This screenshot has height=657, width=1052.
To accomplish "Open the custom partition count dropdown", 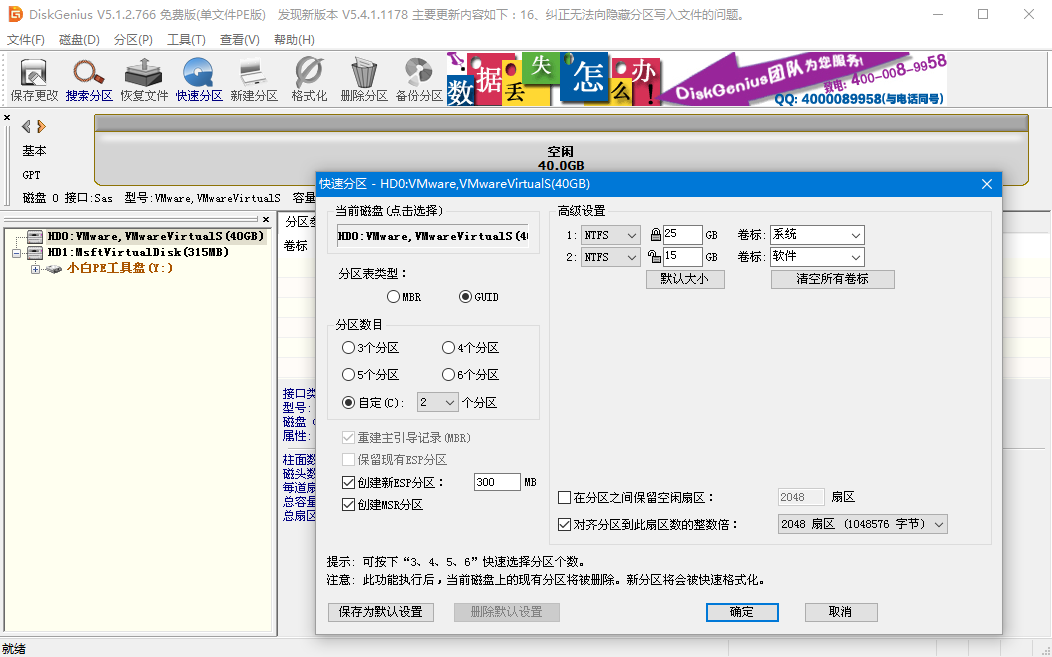I will click(436, 402).
